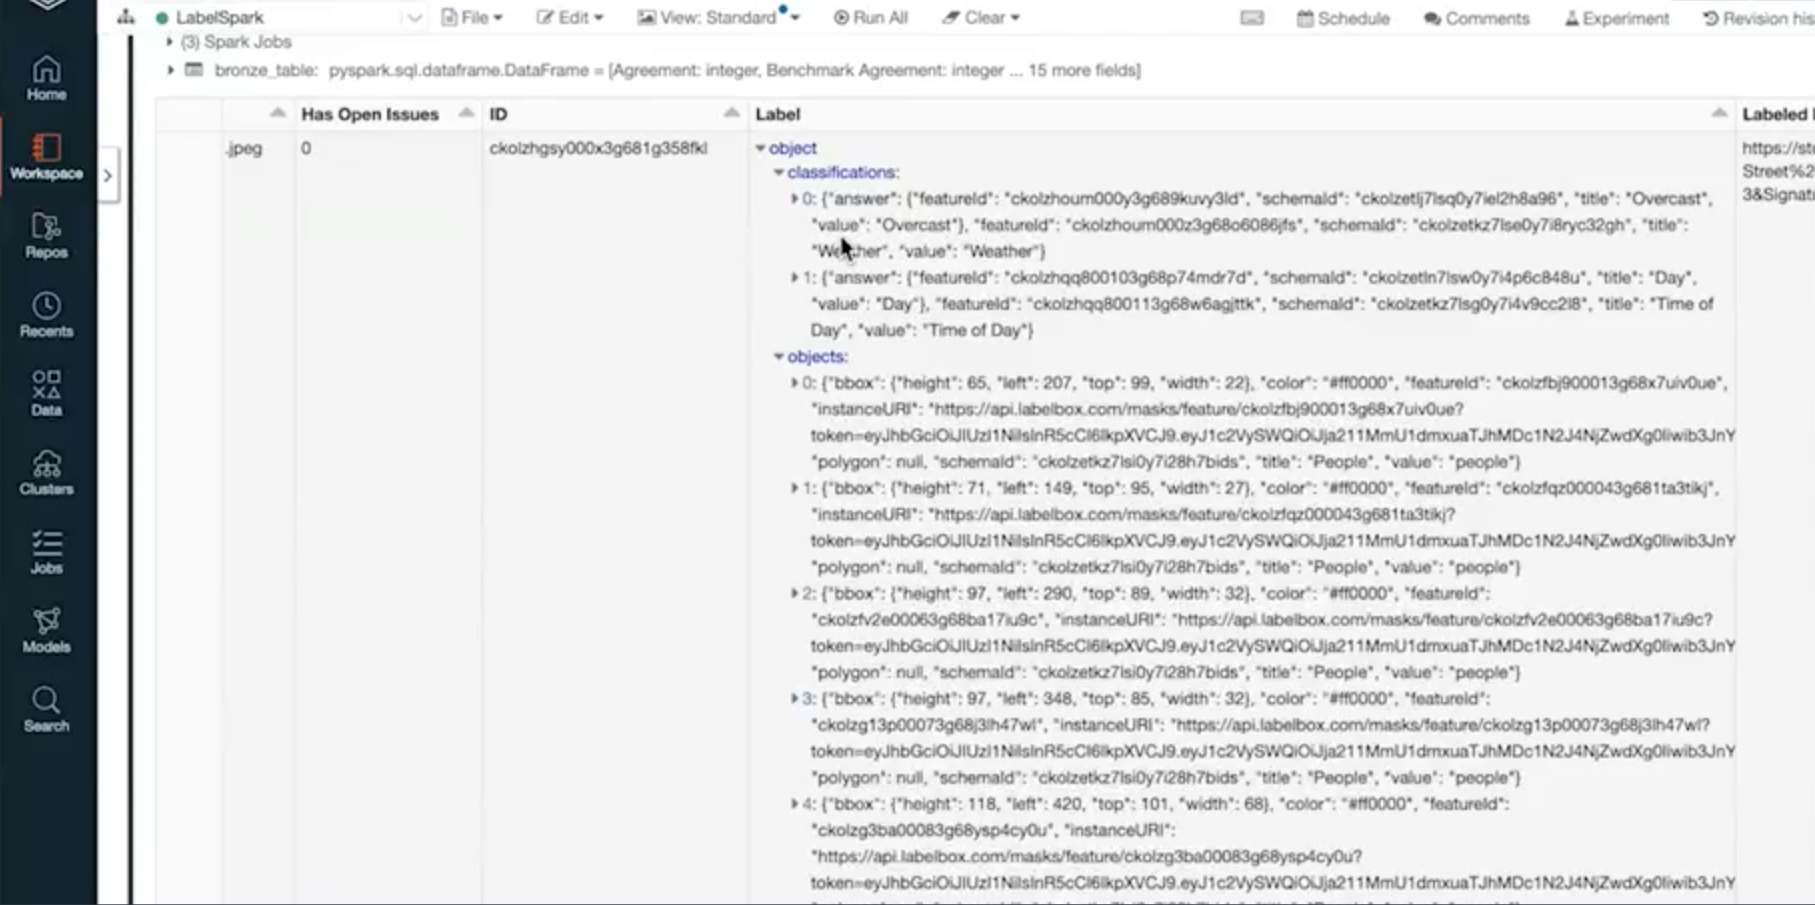Open the Clear menu

981,18
